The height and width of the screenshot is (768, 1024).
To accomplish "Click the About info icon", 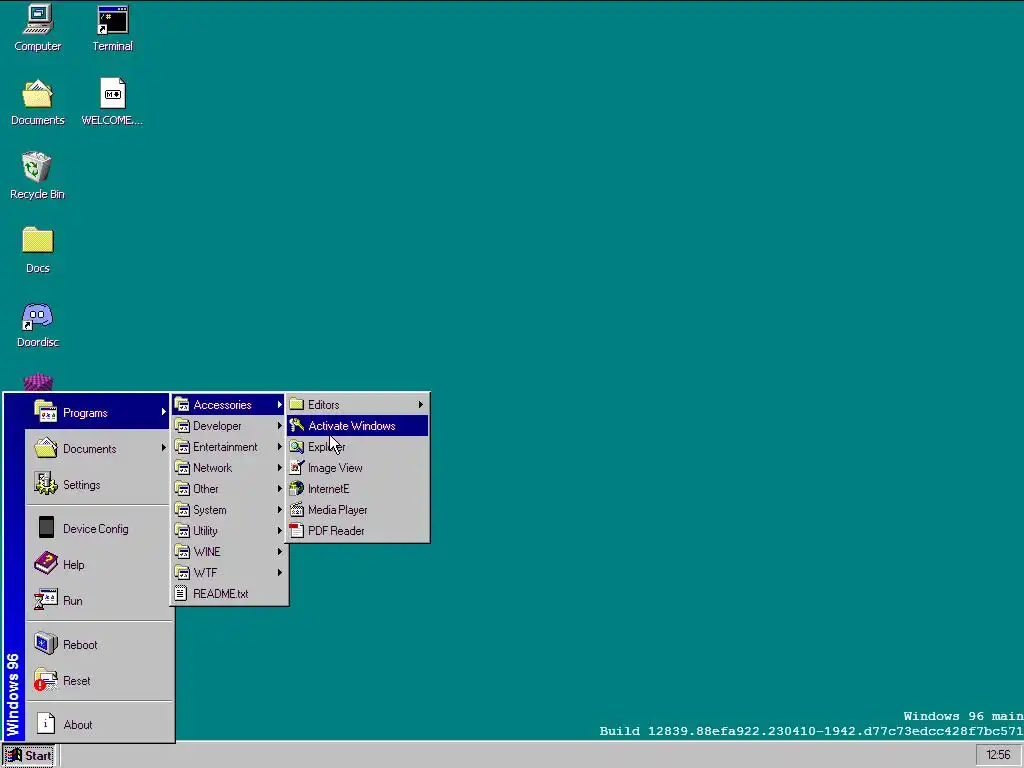I will click(x=46, y=724).
